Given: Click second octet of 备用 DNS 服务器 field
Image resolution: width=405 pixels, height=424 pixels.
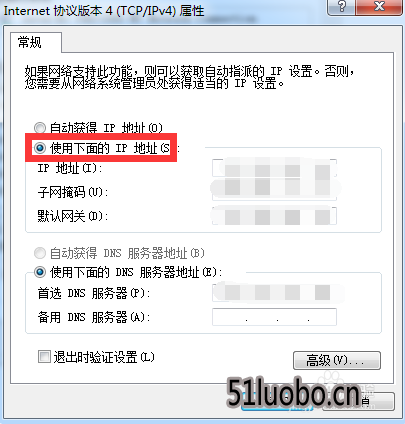Looking at the screenshot, I should (262, 317).
